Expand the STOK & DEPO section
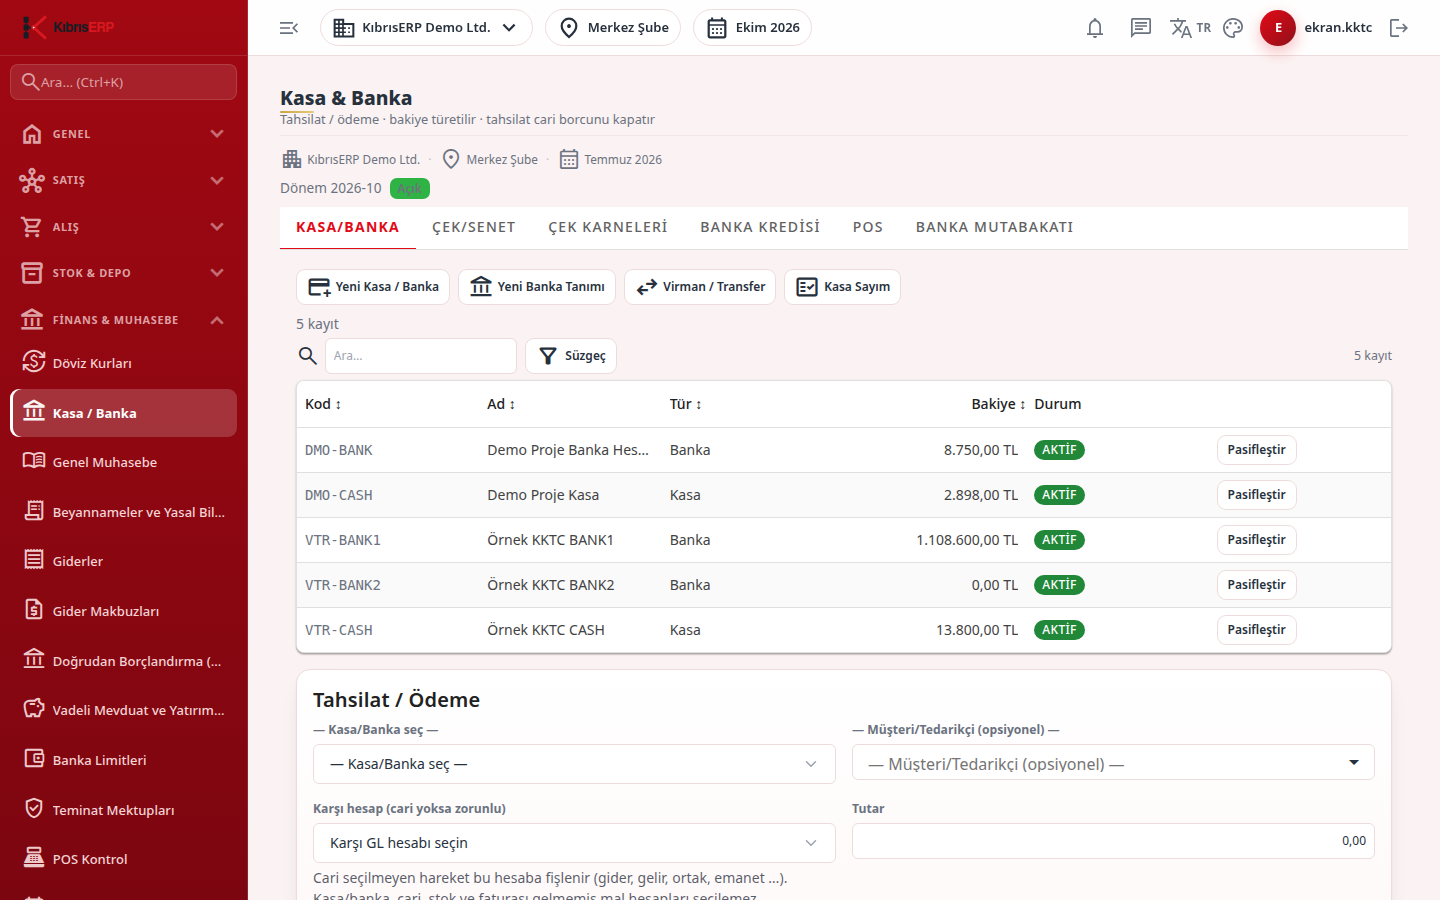The height and width of the screenshot is (900, 1440). (124, 273)
